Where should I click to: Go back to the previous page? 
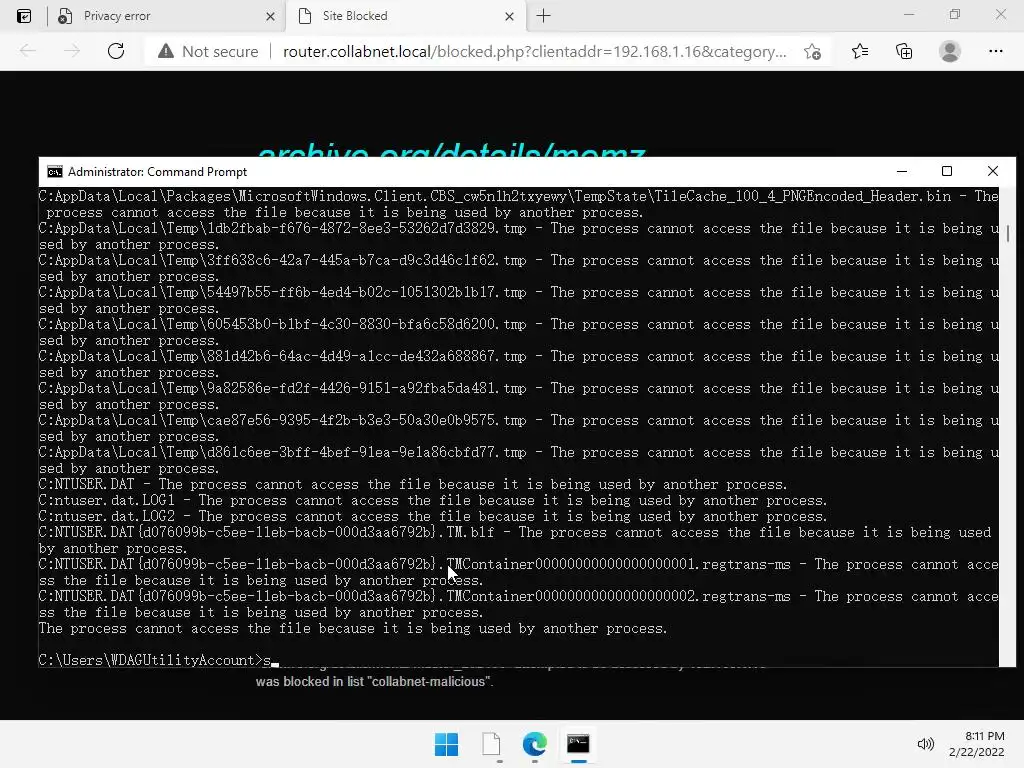[27, 51]
